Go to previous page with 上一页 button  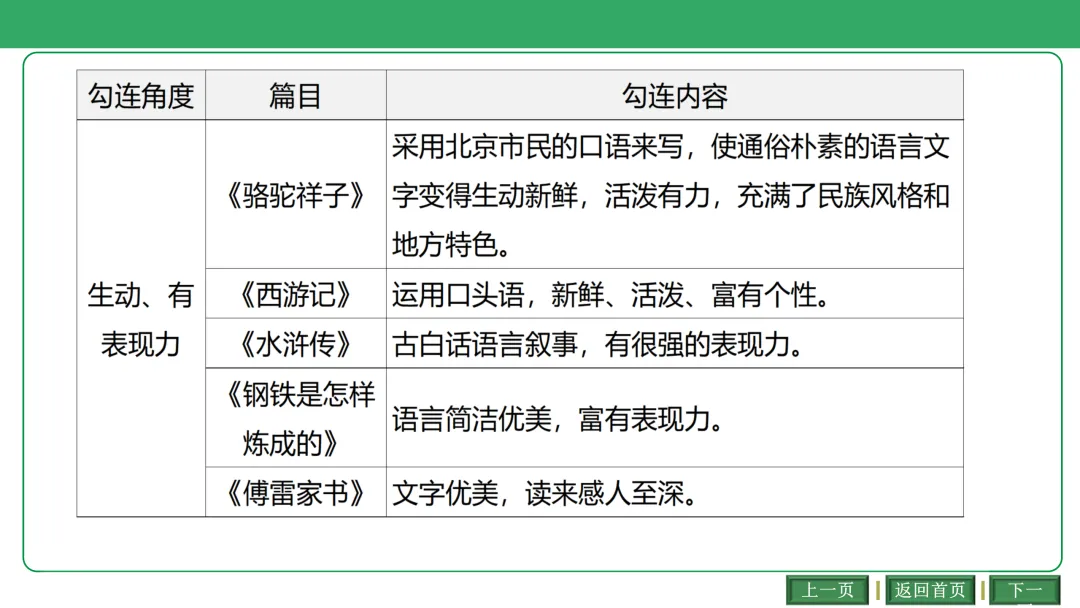(827, 590)
